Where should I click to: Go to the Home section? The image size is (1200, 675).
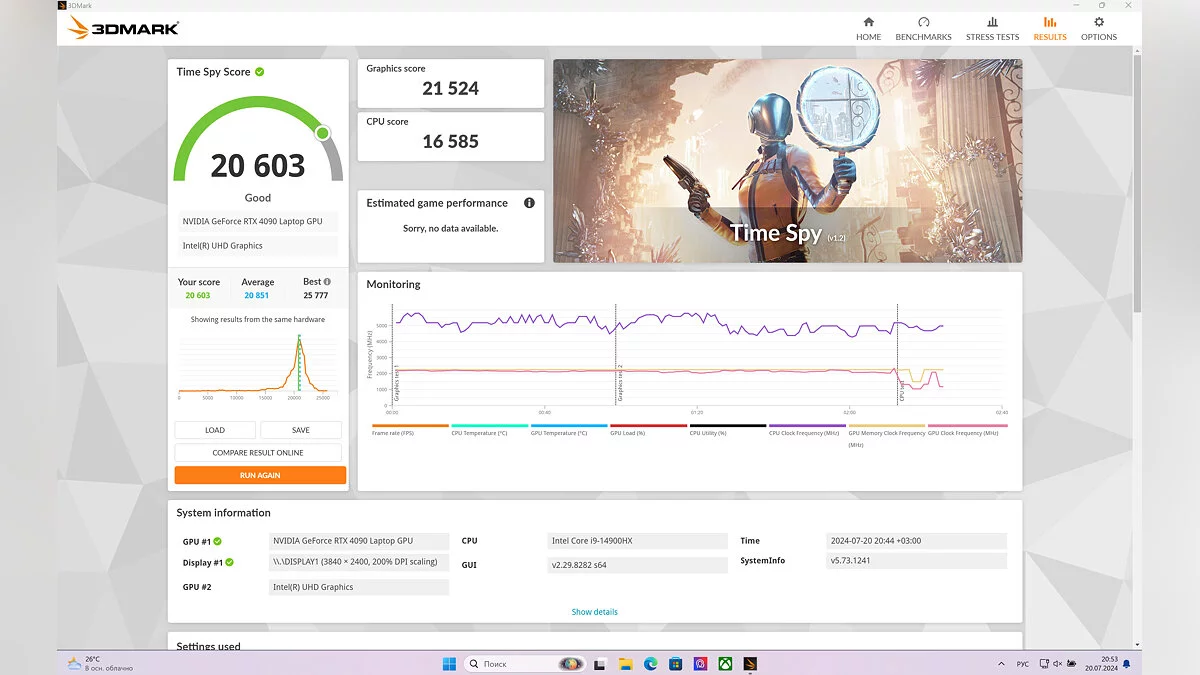pos(868,28)
